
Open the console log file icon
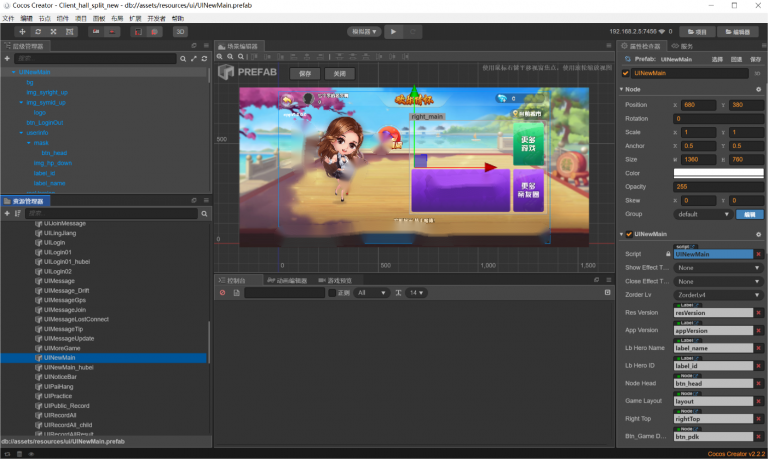coord(237,293)
